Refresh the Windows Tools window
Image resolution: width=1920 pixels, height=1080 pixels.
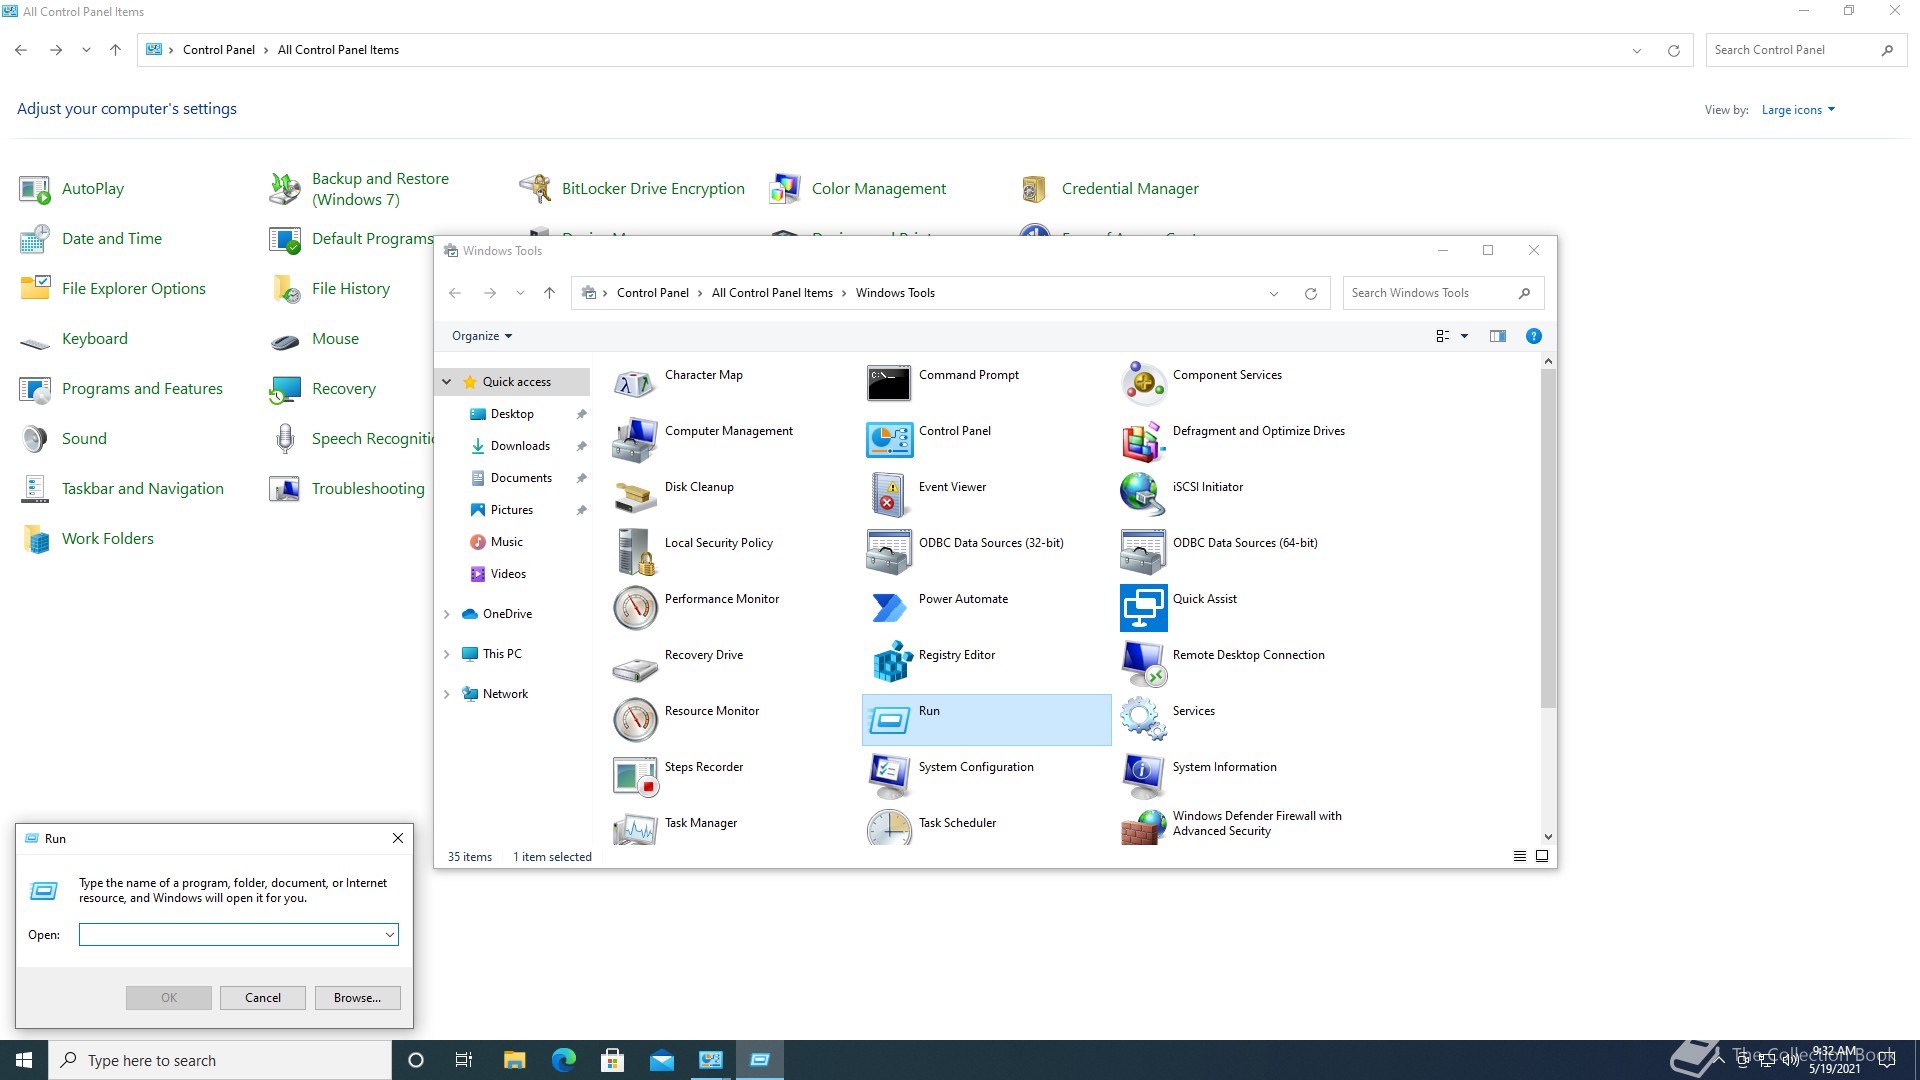(1310, 293)
